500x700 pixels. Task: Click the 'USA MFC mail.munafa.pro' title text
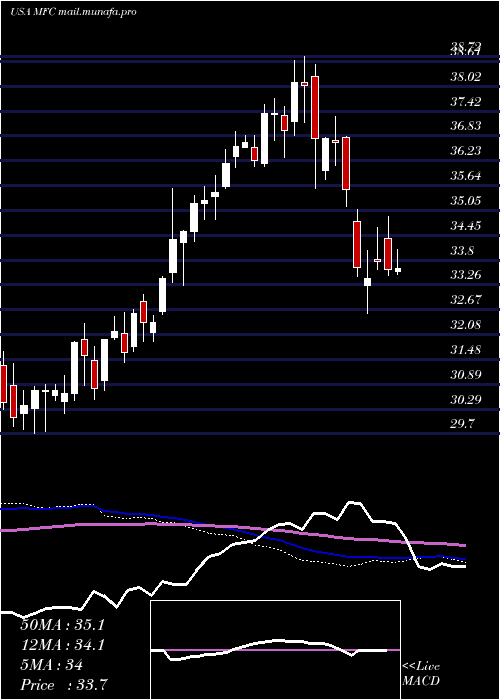73,12
